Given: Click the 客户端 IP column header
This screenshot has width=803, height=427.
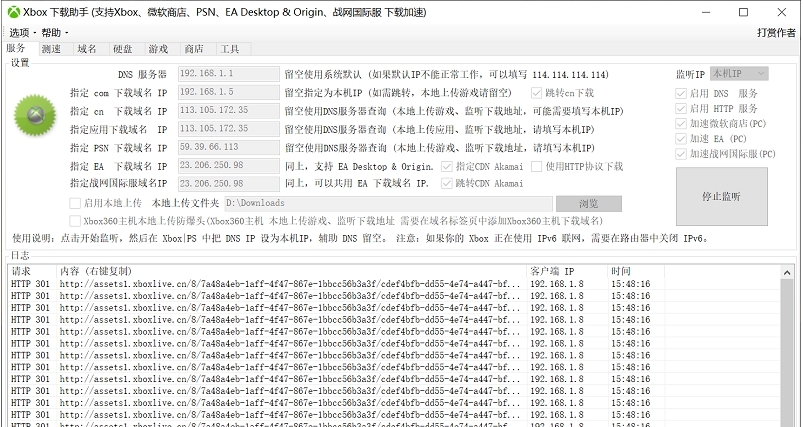Looking at the screenshot, I should pos(567,271).
